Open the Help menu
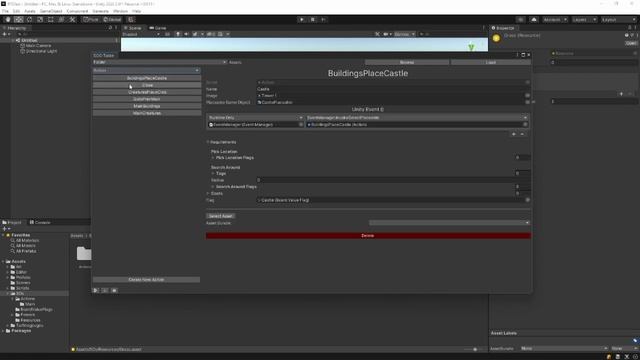The width and height of the screenshot is (640, 360). point(136,11)
